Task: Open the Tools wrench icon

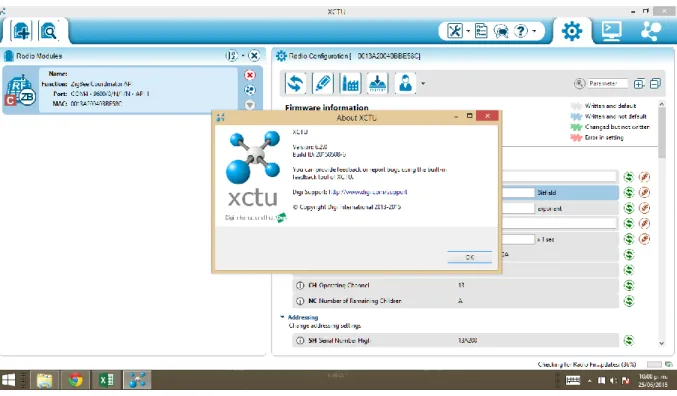Action: 455,31
